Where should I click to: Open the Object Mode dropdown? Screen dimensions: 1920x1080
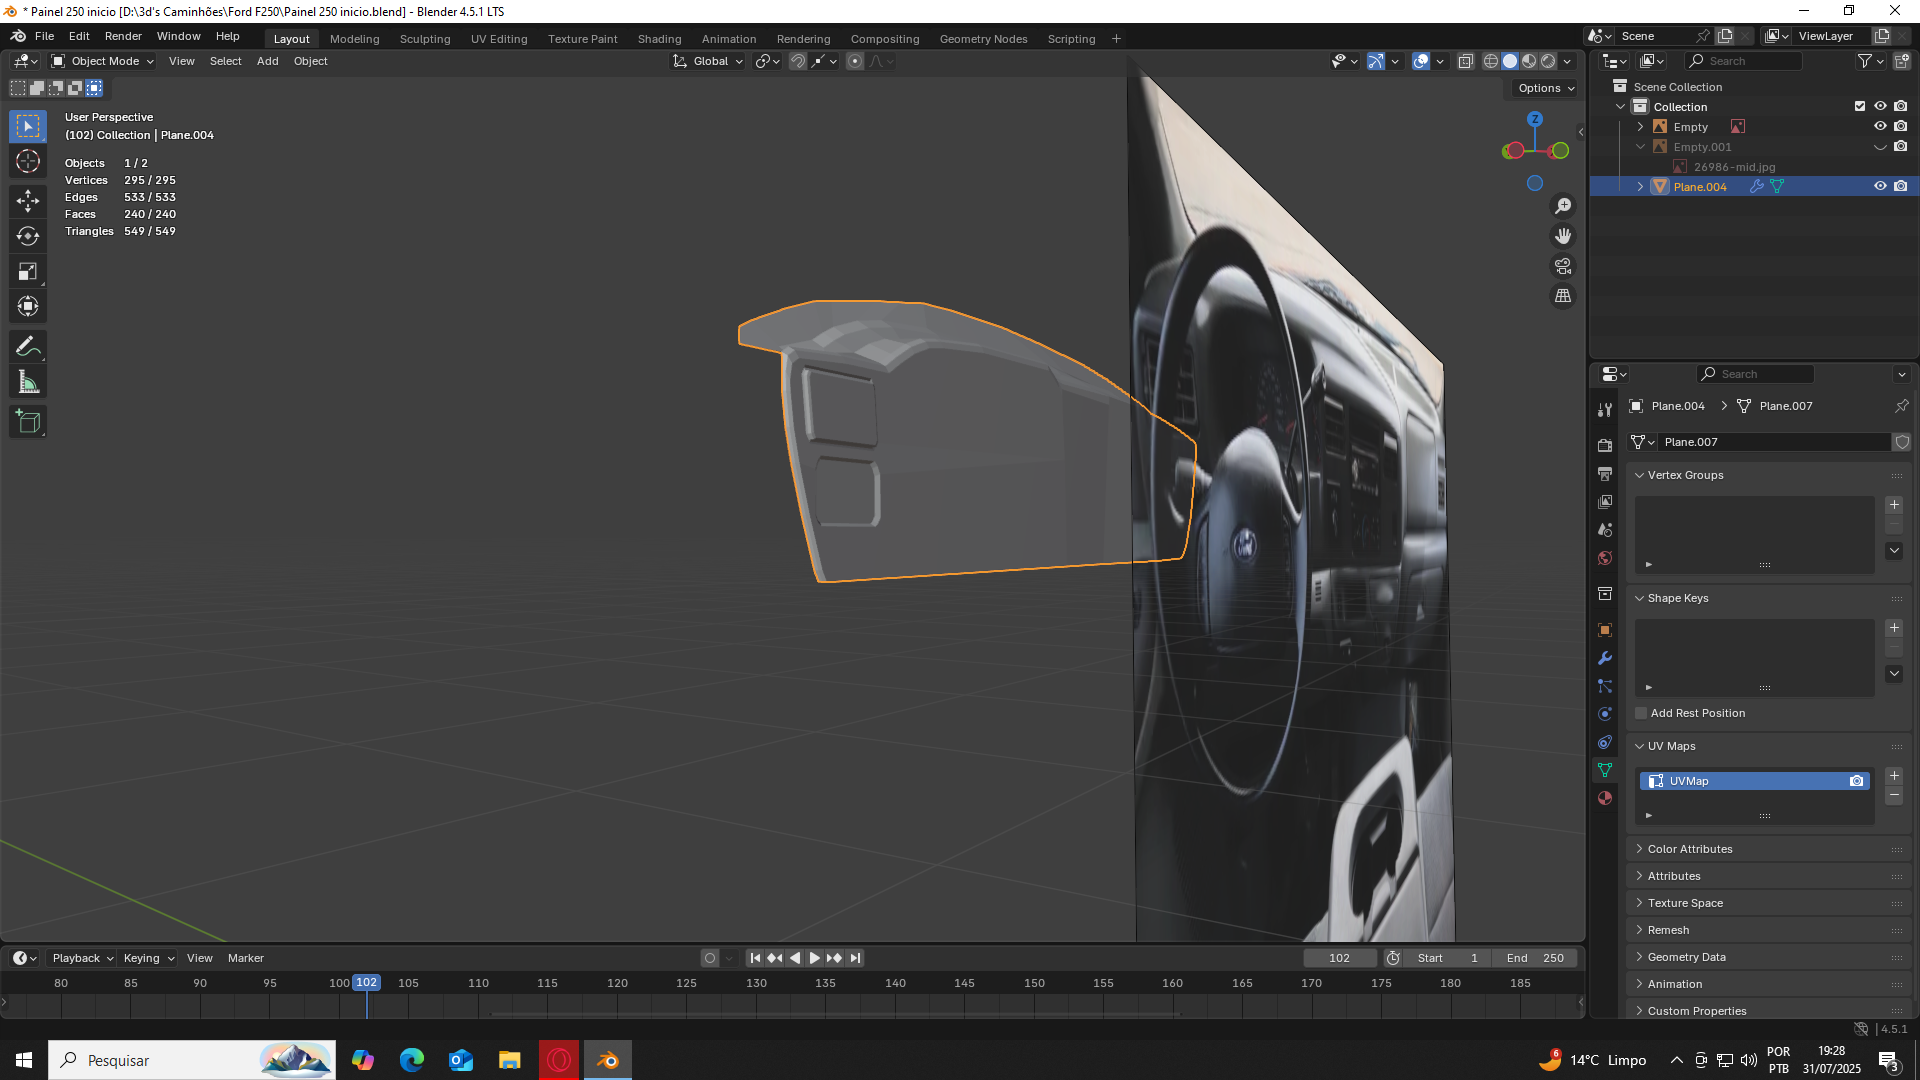pyautogui.click(x=103, y=61)
